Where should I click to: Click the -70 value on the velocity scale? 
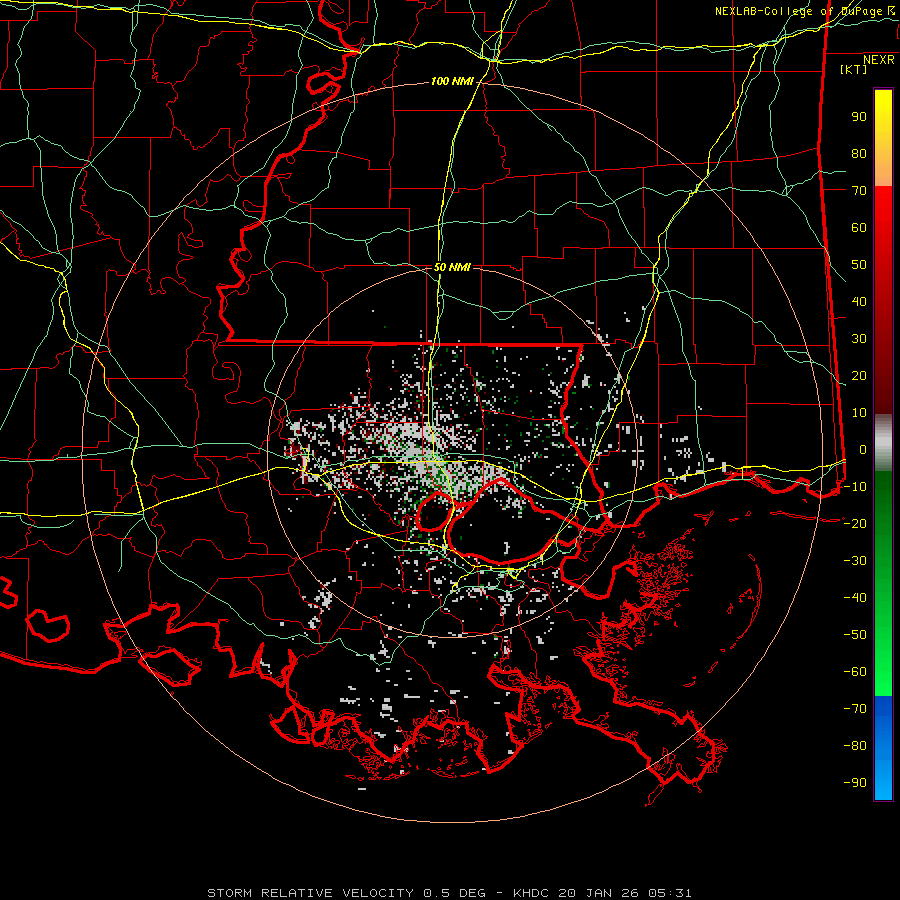click(x=855, y=709)
